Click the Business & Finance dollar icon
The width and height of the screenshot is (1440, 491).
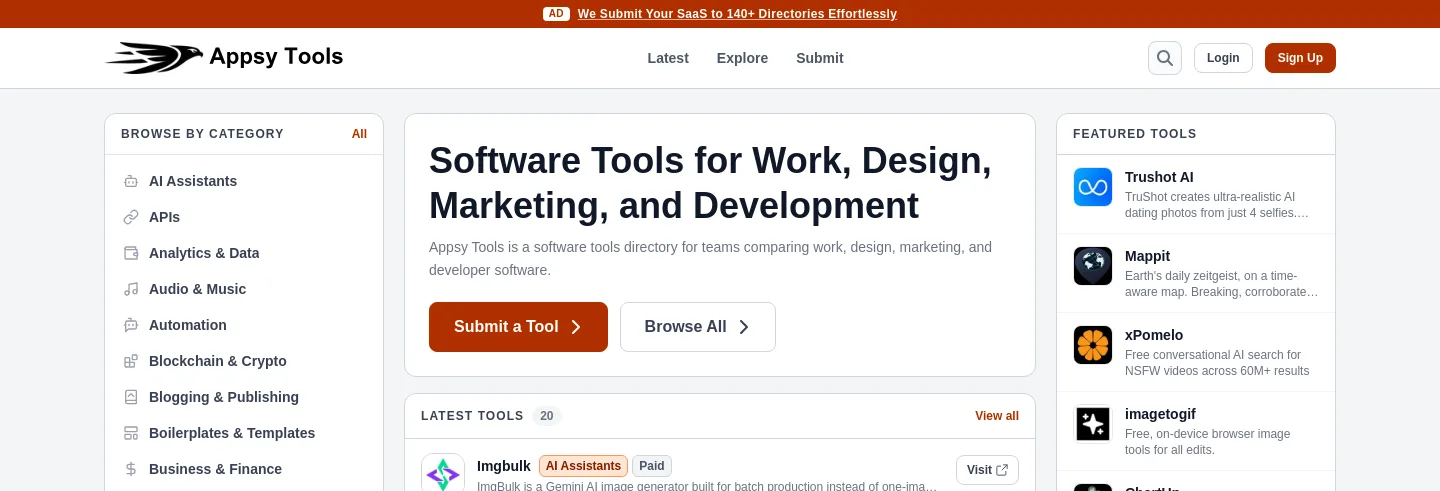point(131,469)
